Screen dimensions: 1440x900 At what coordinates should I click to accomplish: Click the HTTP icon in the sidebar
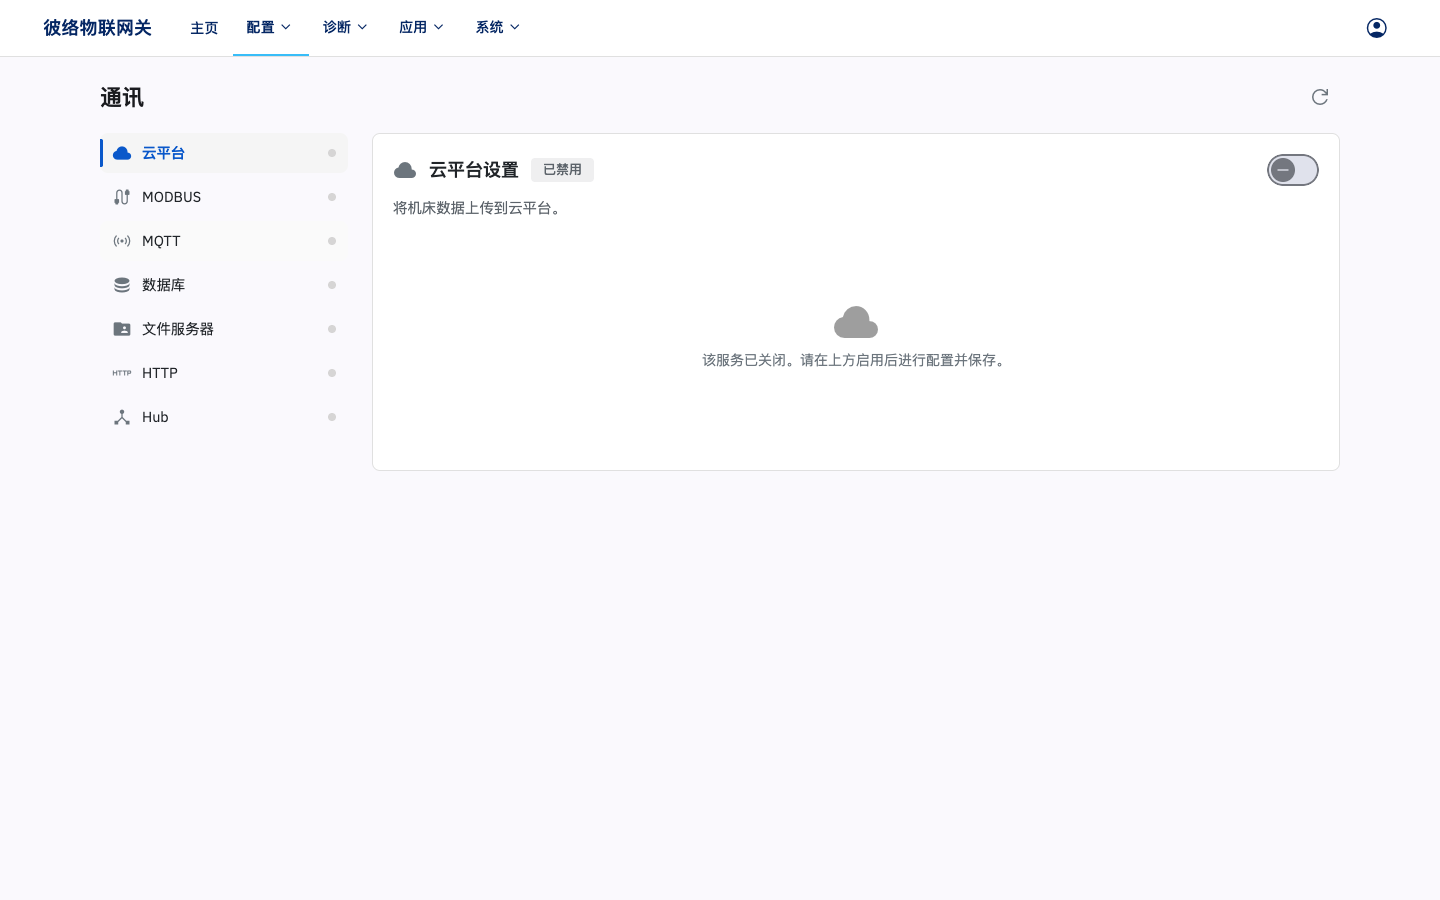pos(122,373)
